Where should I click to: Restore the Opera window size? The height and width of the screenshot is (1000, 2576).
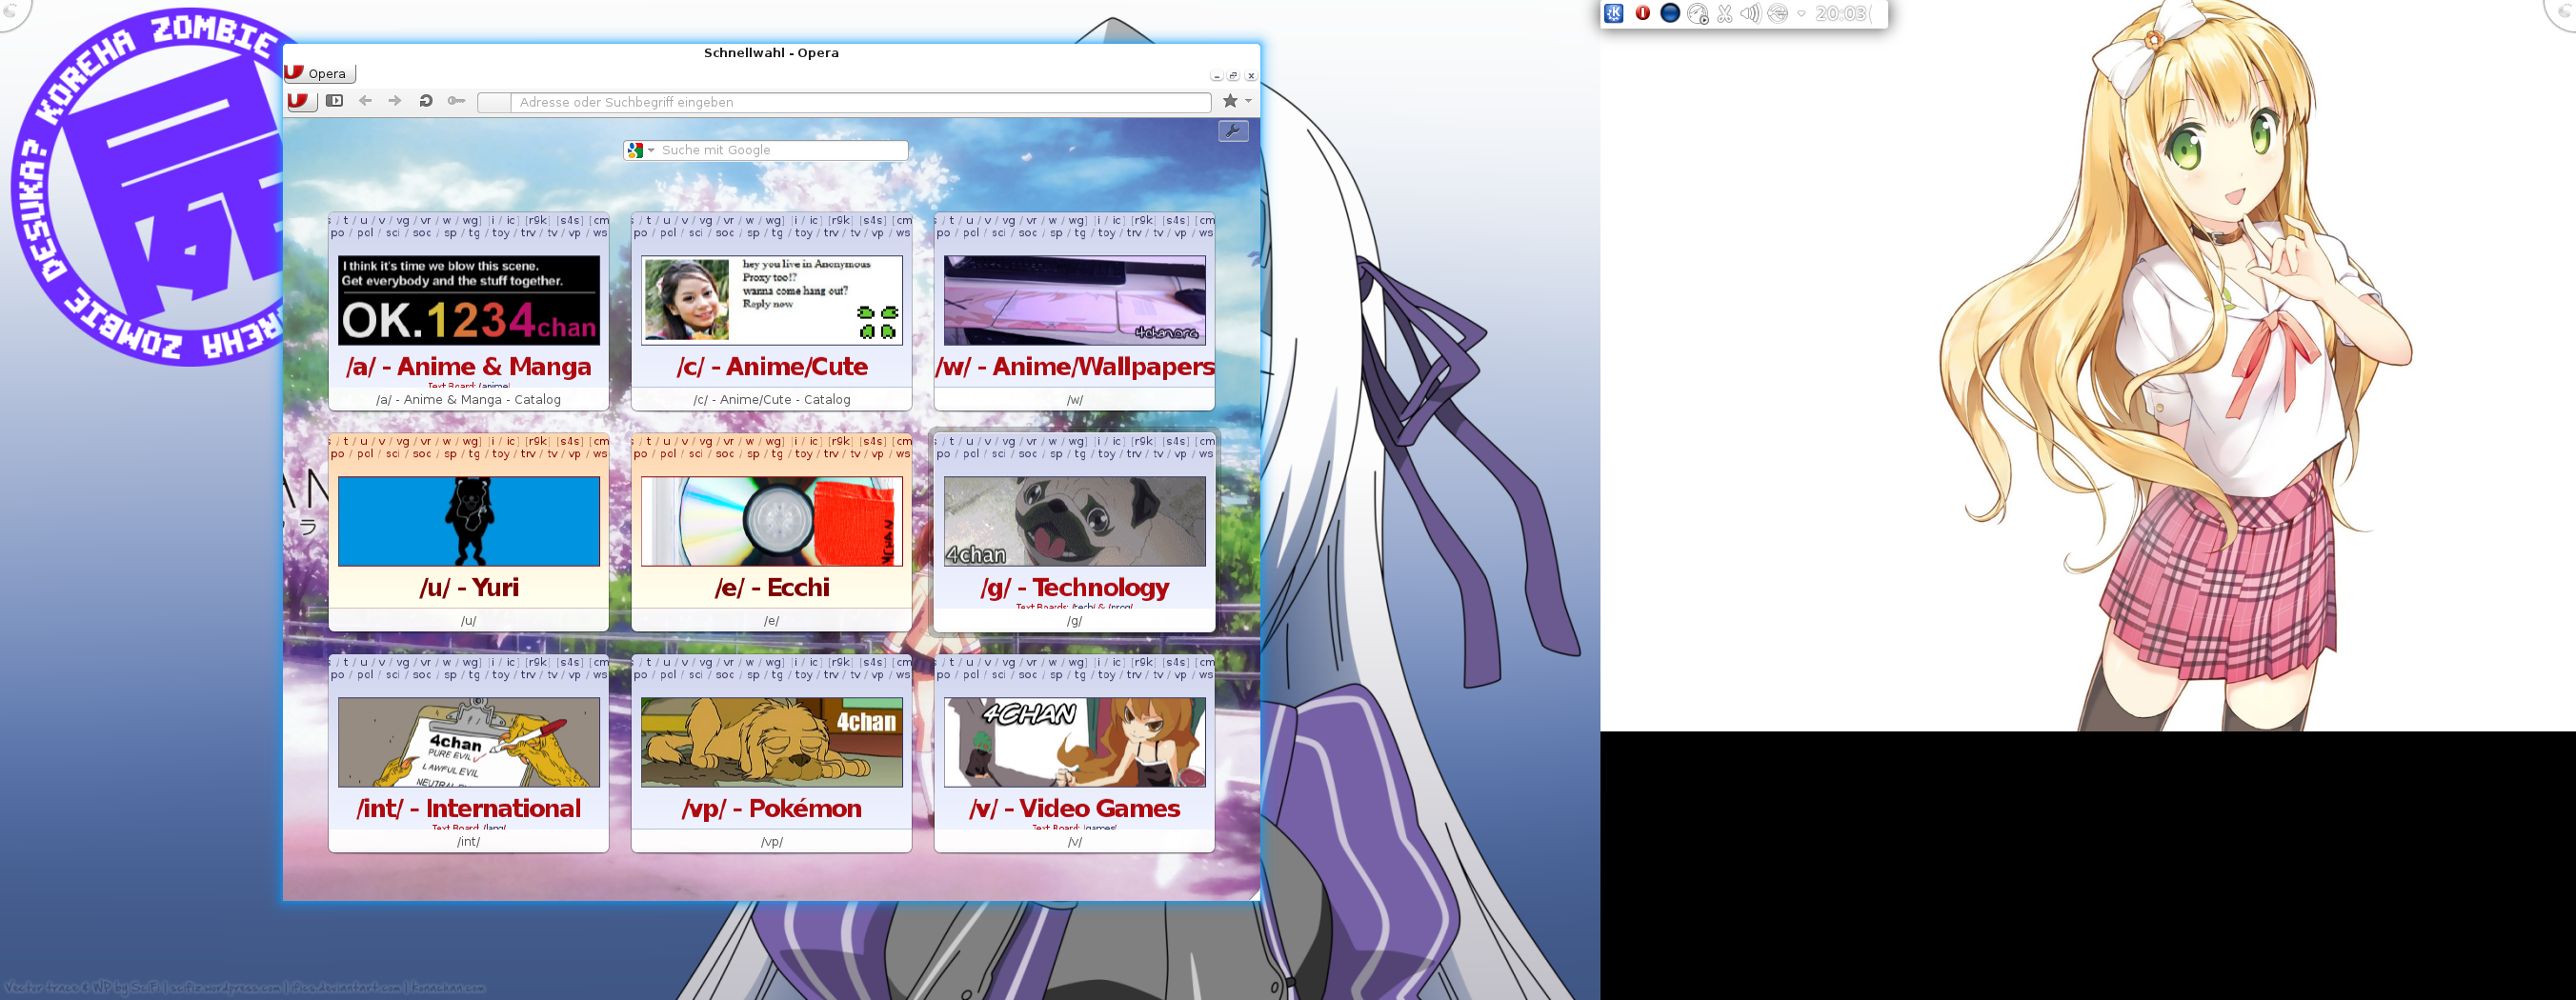coord(1233,76)
